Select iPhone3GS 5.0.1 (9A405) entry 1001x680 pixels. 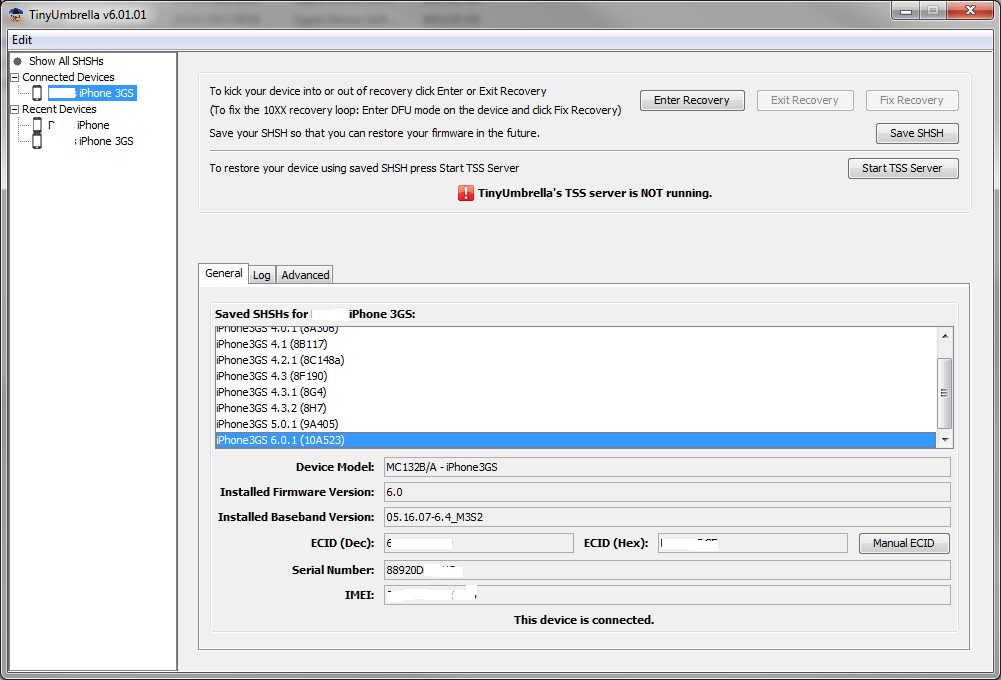tap(575, 424)
